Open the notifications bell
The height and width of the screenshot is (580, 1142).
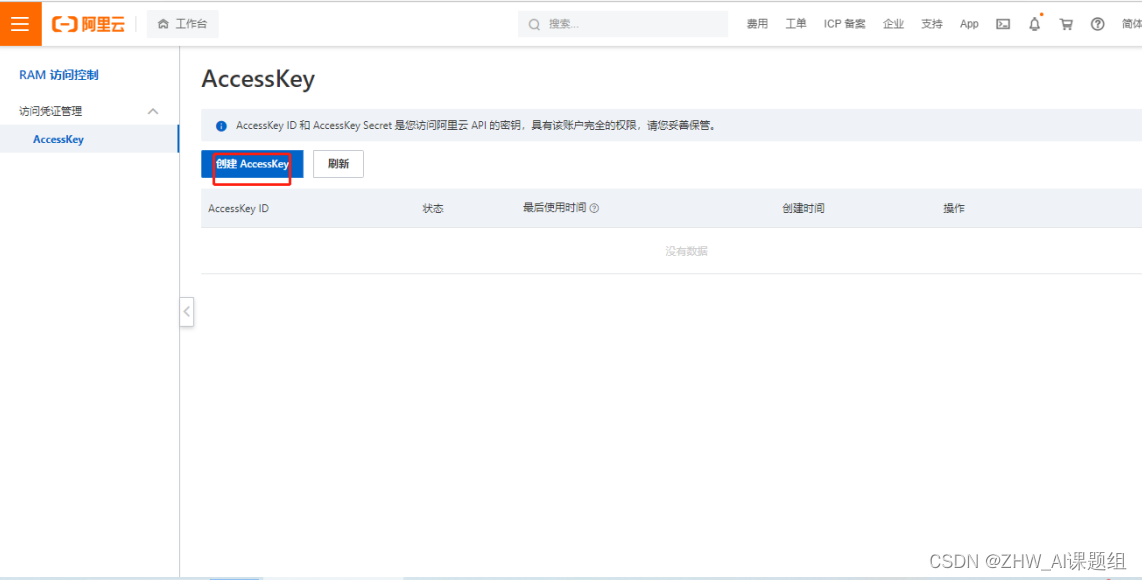1034,24
